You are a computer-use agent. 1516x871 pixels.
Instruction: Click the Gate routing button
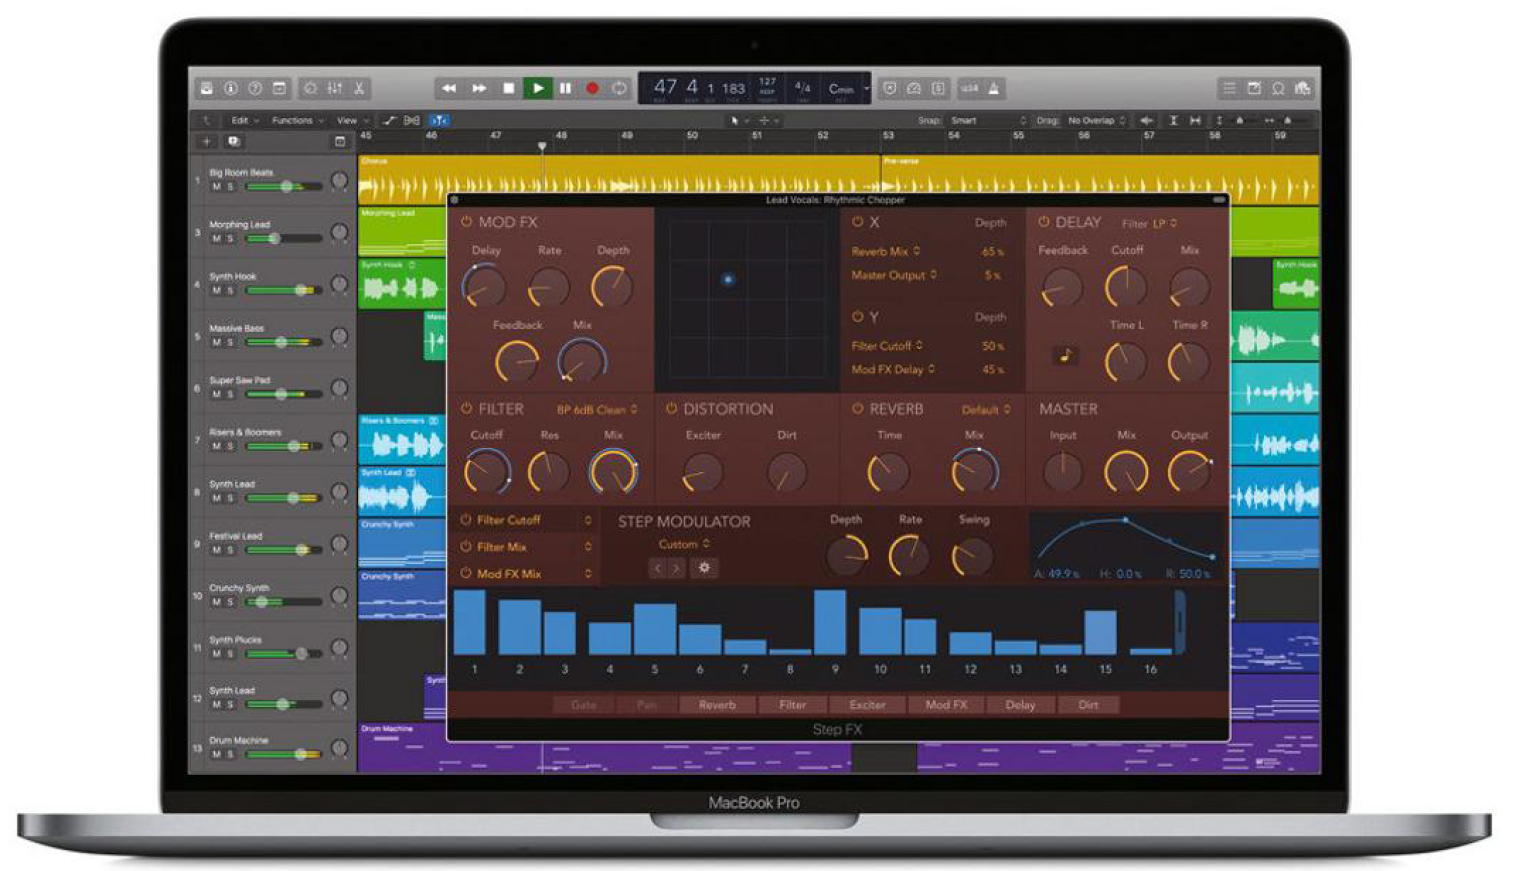pos(583,705)
